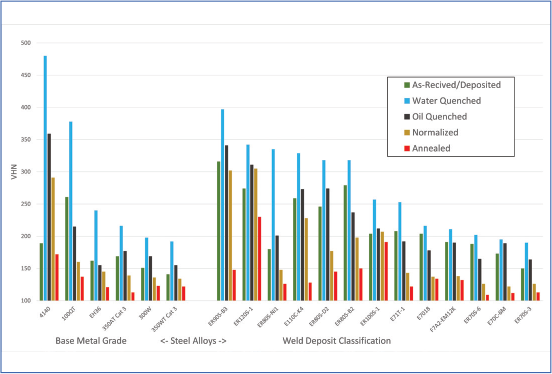Select the 'E7018' x-axis label
Image resolution: width=552 pixels, height=374 pixels.
pos(425,313)
